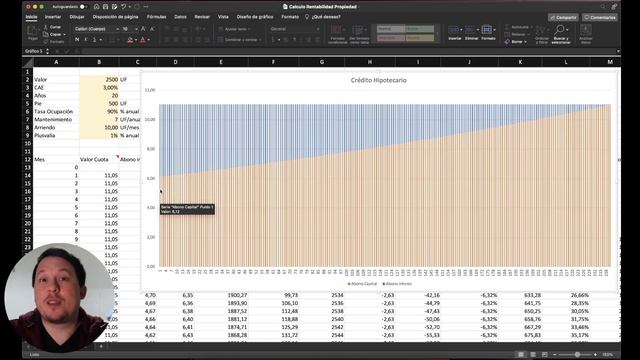
Task: Click the Save icon in title bar
Action: point(105,7)
